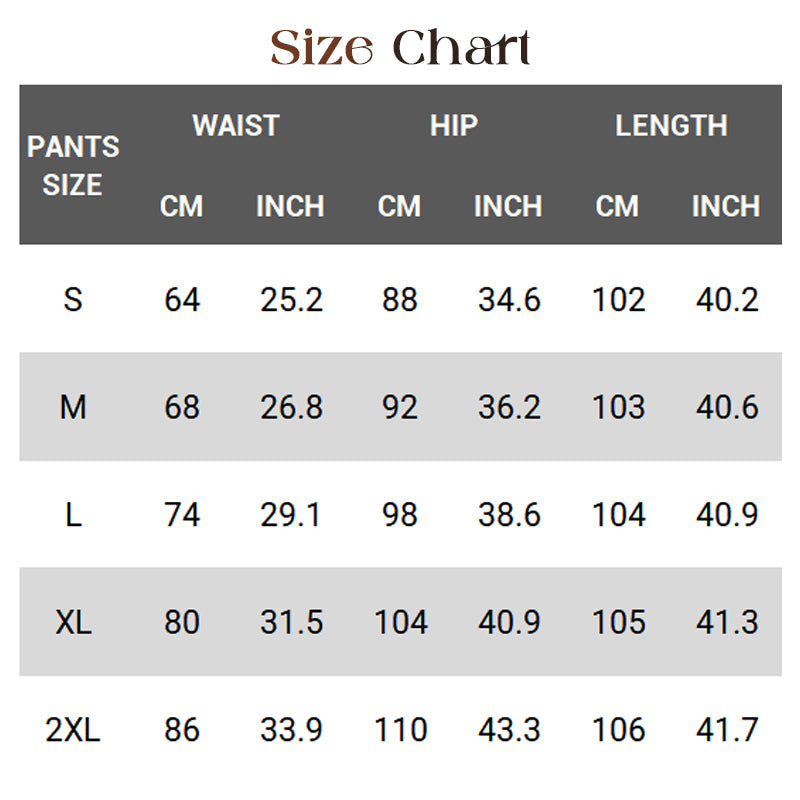Viewport: 800px width, 800px height.
Task: Select the M size row label
Action: pos(73,407)
